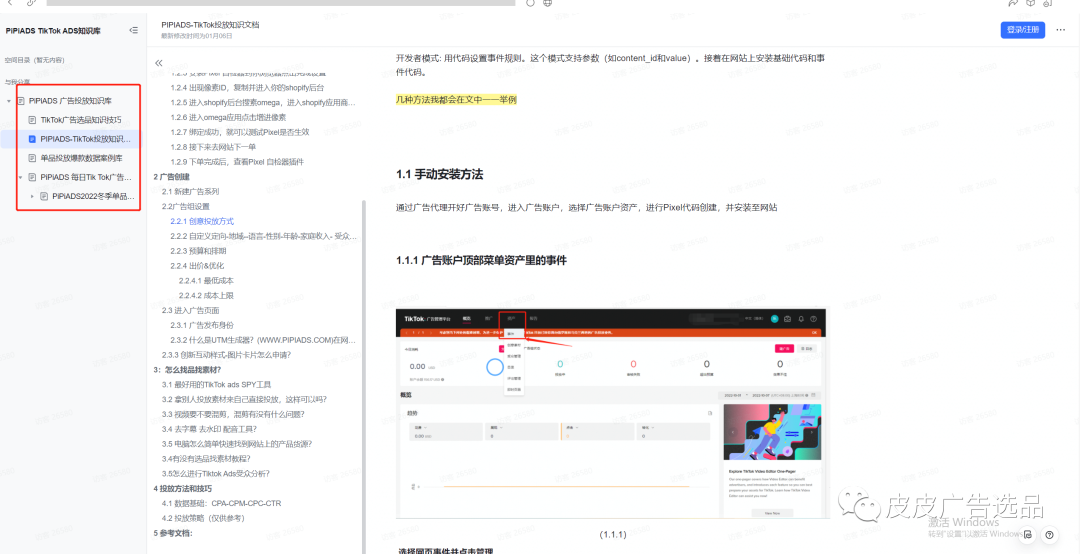Click document icon of PIPIADS2022冬季单品

(43, 196)
